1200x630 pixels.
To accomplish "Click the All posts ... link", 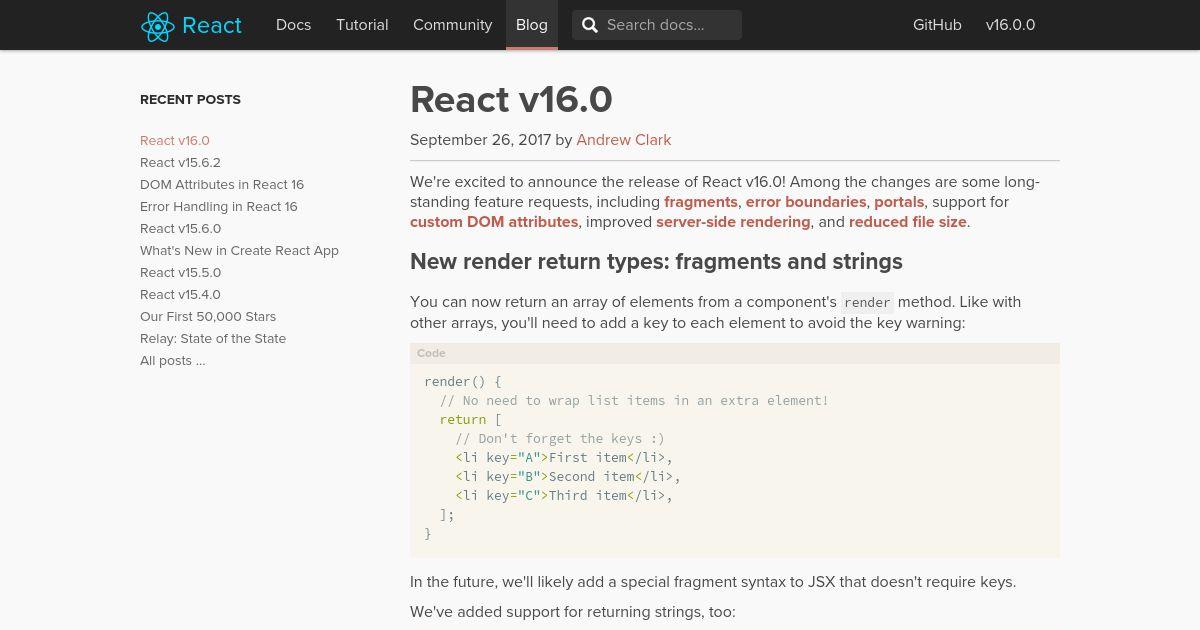I will click(x=173, y=361).
